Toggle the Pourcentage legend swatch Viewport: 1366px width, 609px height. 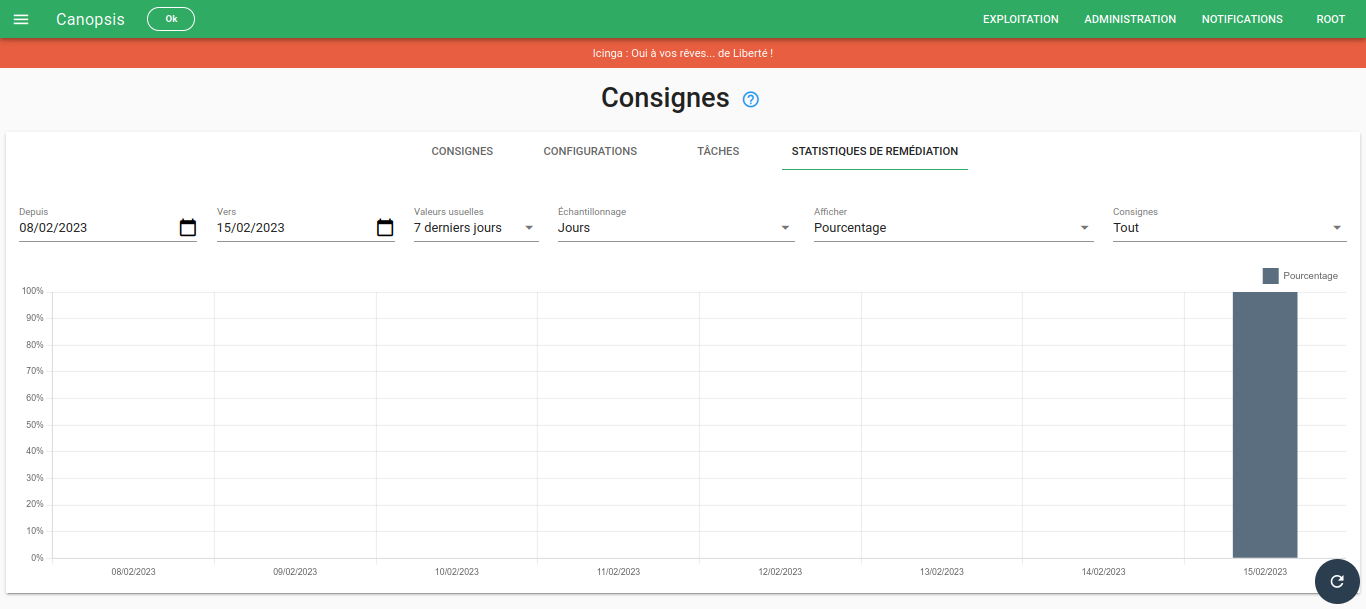[1270, 276]
